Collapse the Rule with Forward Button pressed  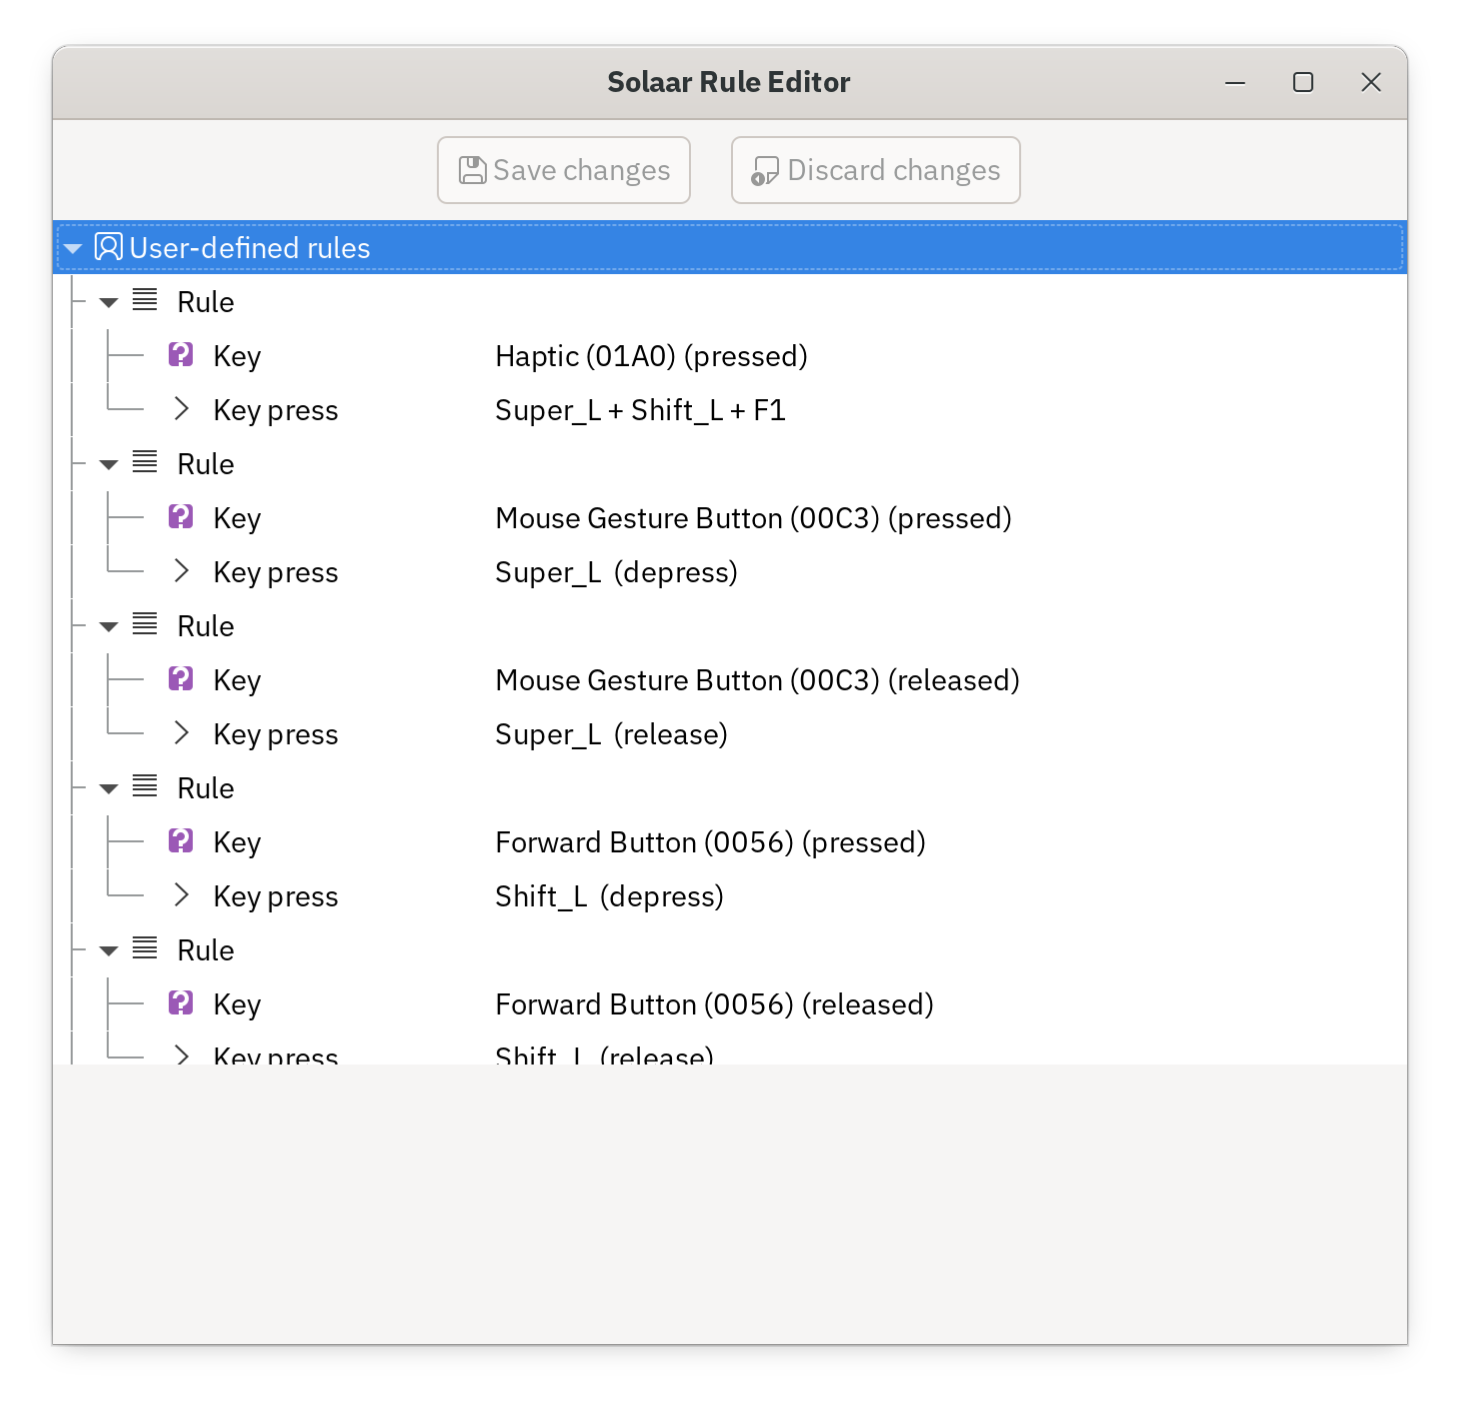pyautogui.click(x=109, y=788)
